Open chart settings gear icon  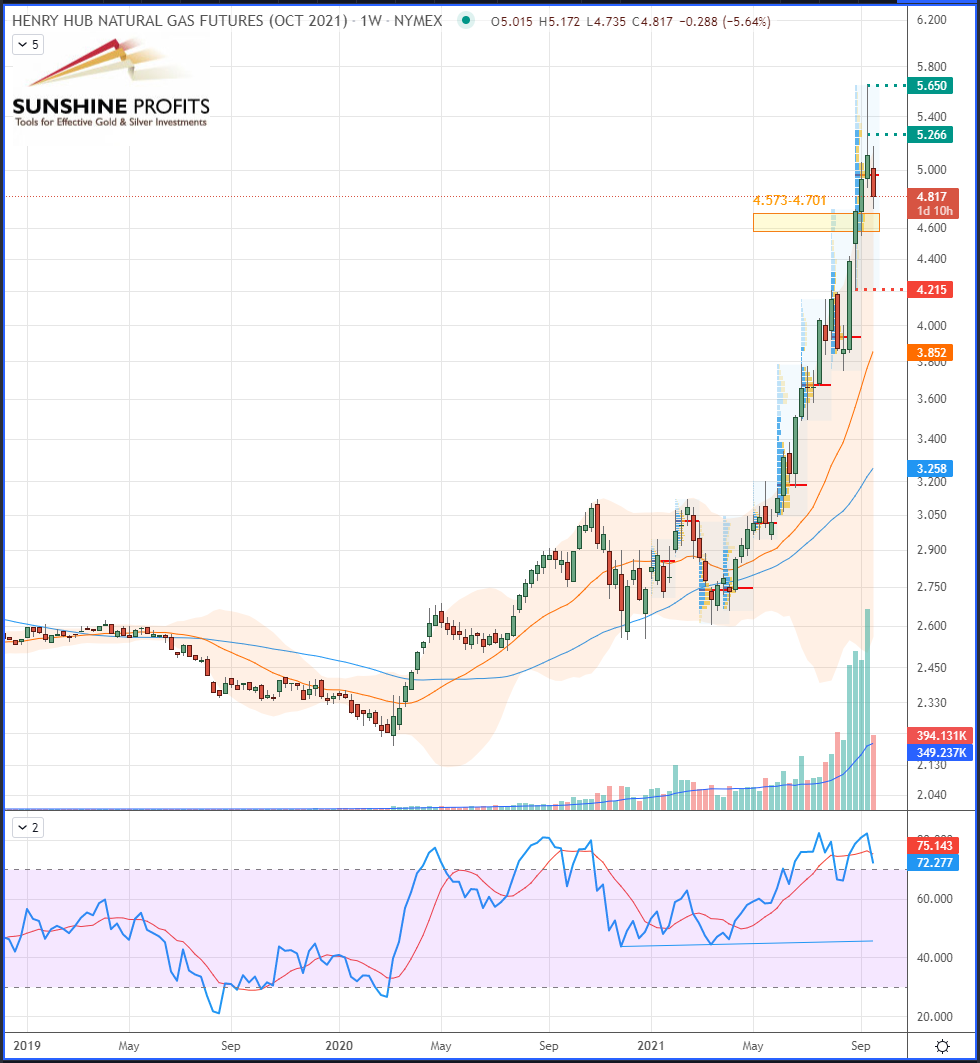tap(942, 1046)
